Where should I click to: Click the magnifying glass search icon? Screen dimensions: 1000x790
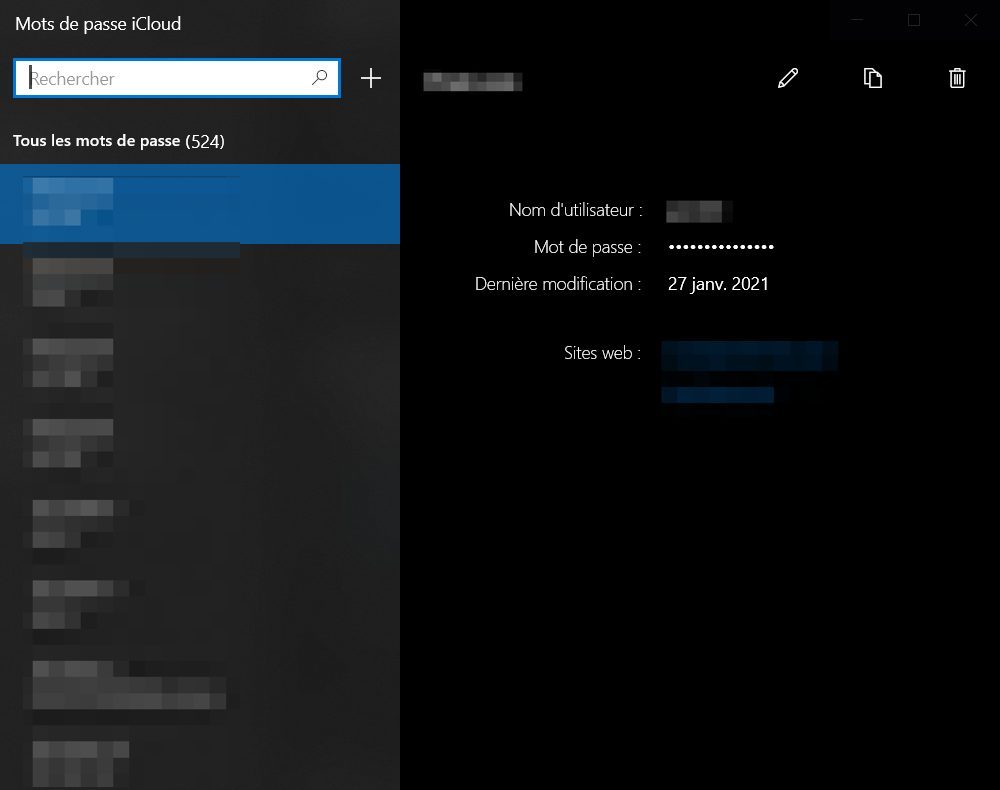point(320,77)
